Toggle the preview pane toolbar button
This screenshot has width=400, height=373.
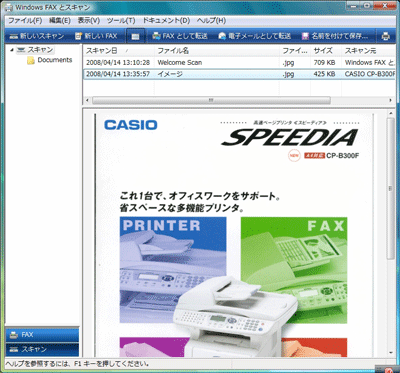(x=135, y=36)
